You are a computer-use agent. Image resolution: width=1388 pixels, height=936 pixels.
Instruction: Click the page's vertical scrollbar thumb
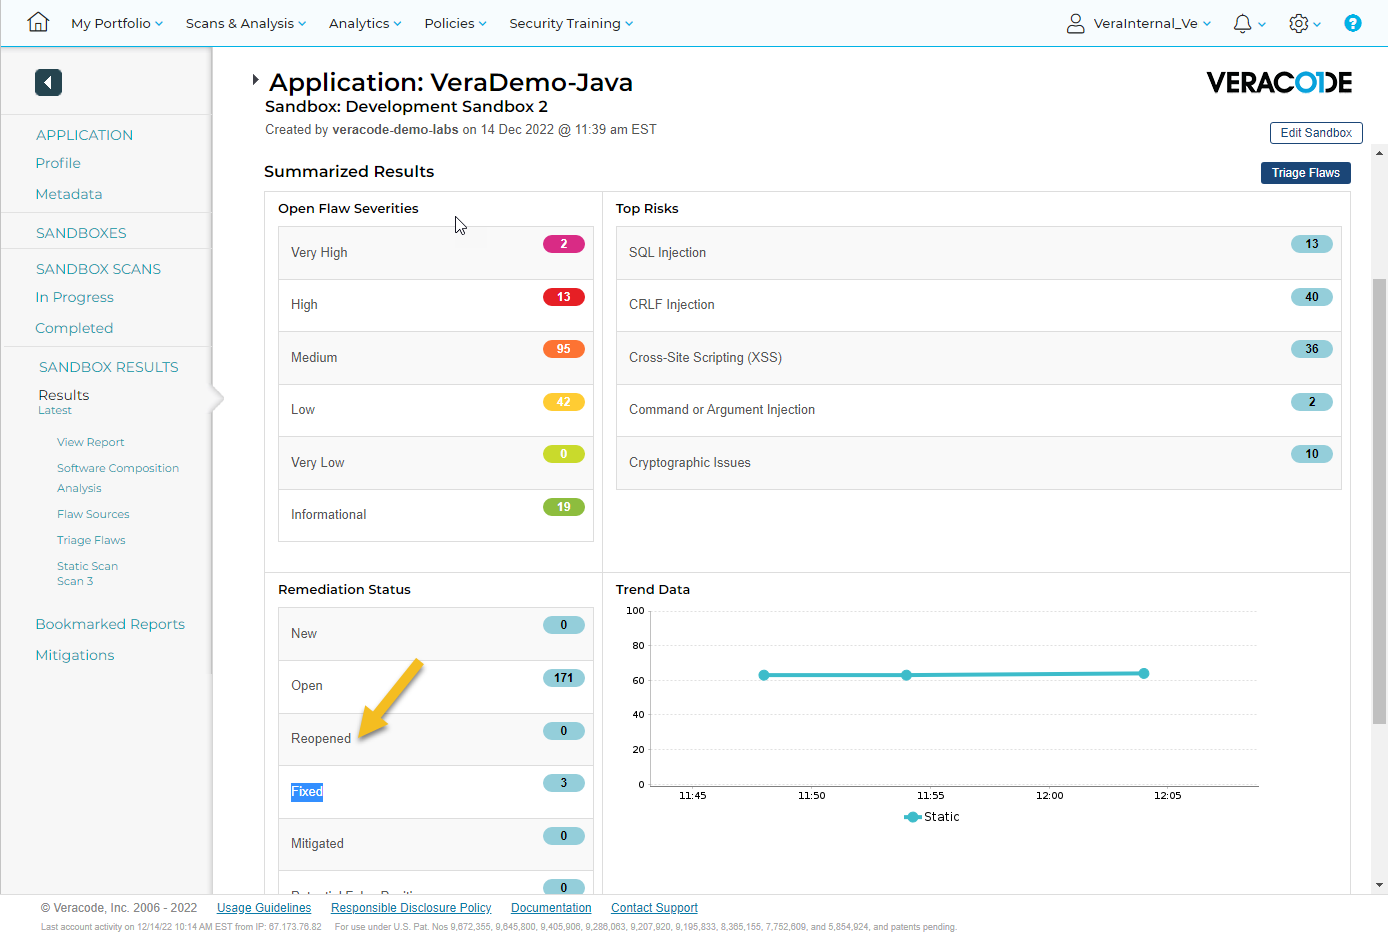(x=1380, y=500)
